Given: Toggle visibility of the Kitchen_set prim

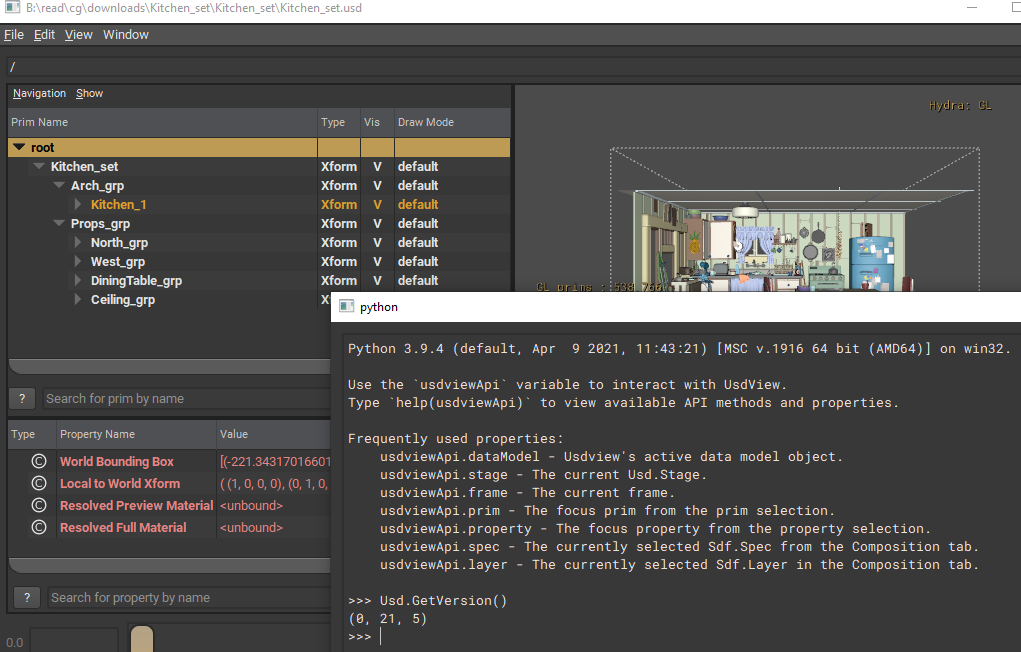Looking at the screenshot, I should pos(377,166).
